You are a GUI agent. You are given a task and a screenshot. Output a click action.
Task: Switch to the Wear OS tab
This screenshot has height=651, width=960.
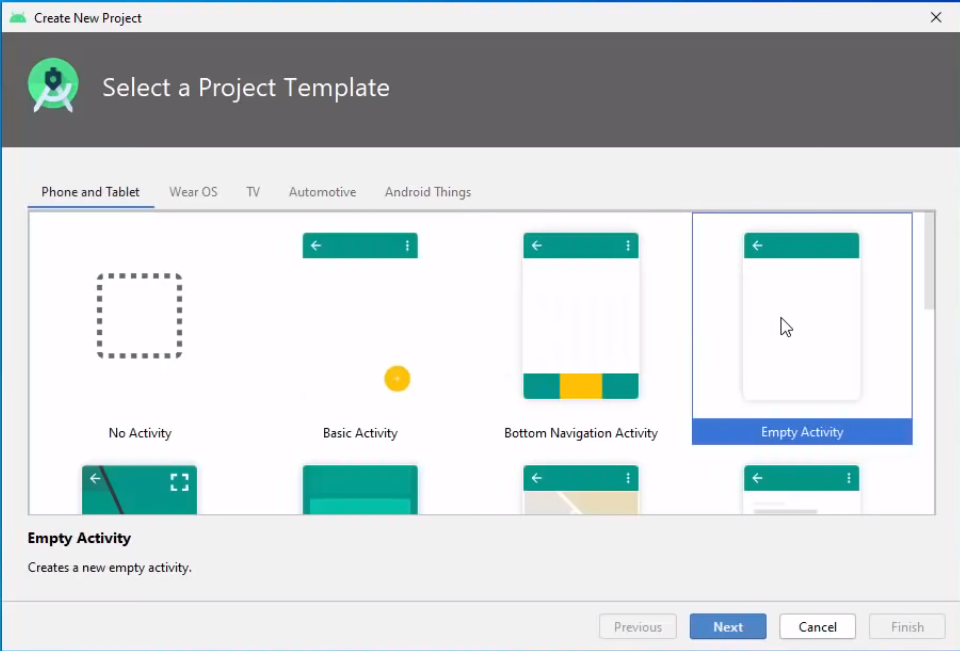coord(193,192)
